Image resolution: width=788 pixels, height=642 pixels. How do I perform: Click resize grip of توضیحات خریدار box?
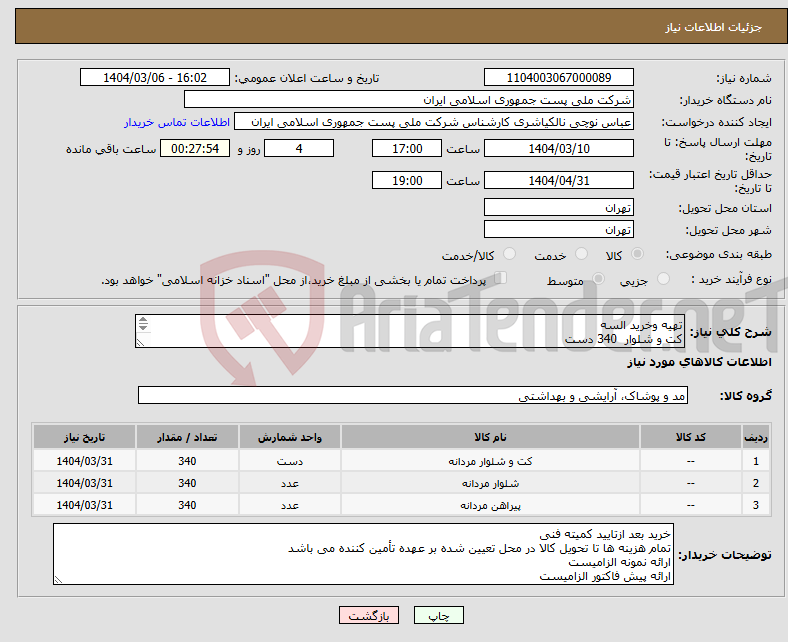point(58,580)
